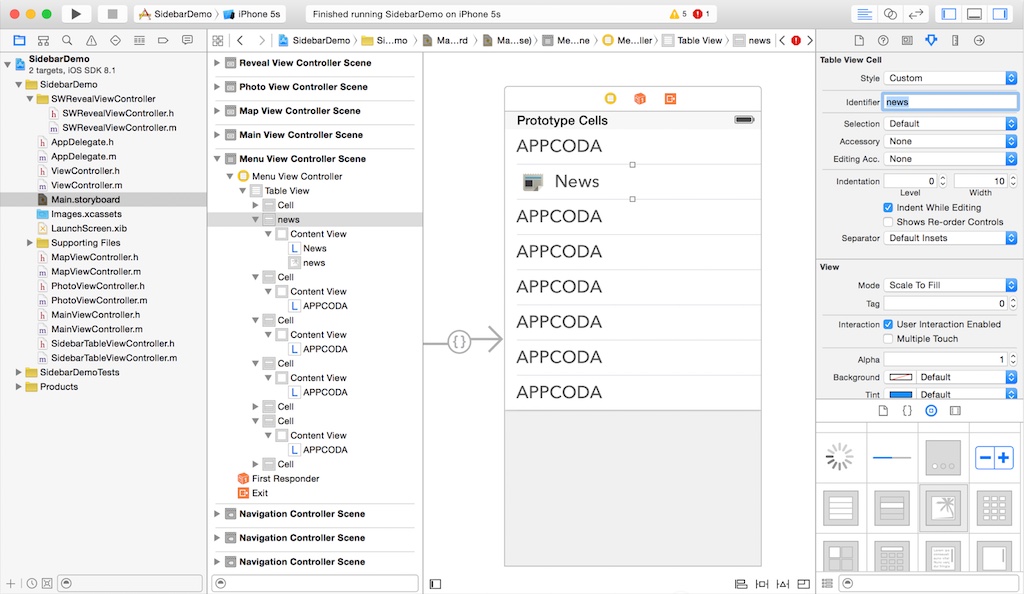Select Table View in the jump bar
This screenshot has height=594, width=1024.
(702, 42)
